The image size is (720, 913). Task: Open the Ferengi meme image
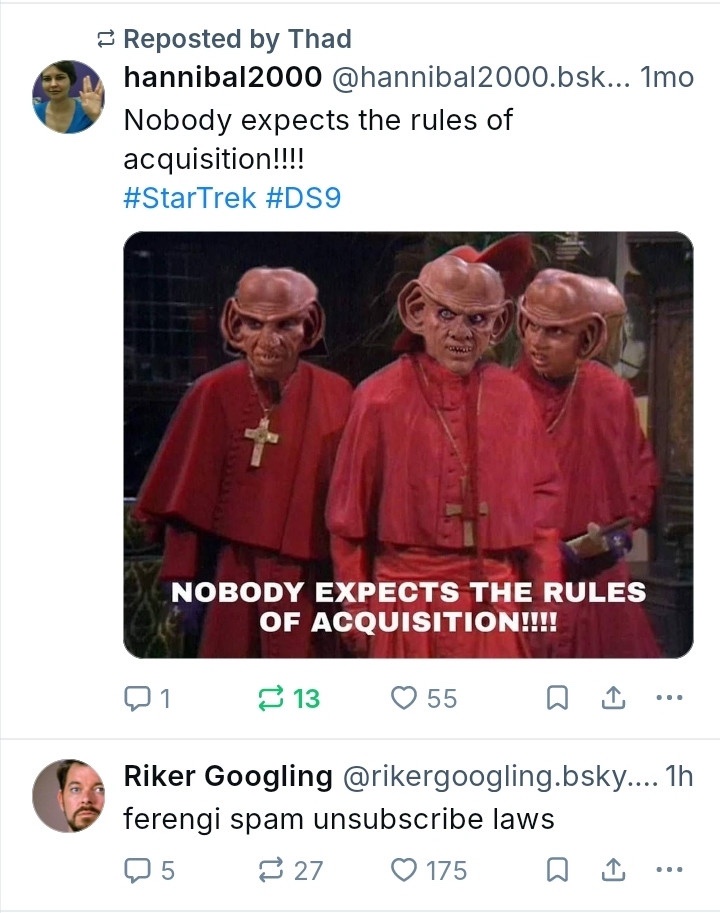click(408, 445)
